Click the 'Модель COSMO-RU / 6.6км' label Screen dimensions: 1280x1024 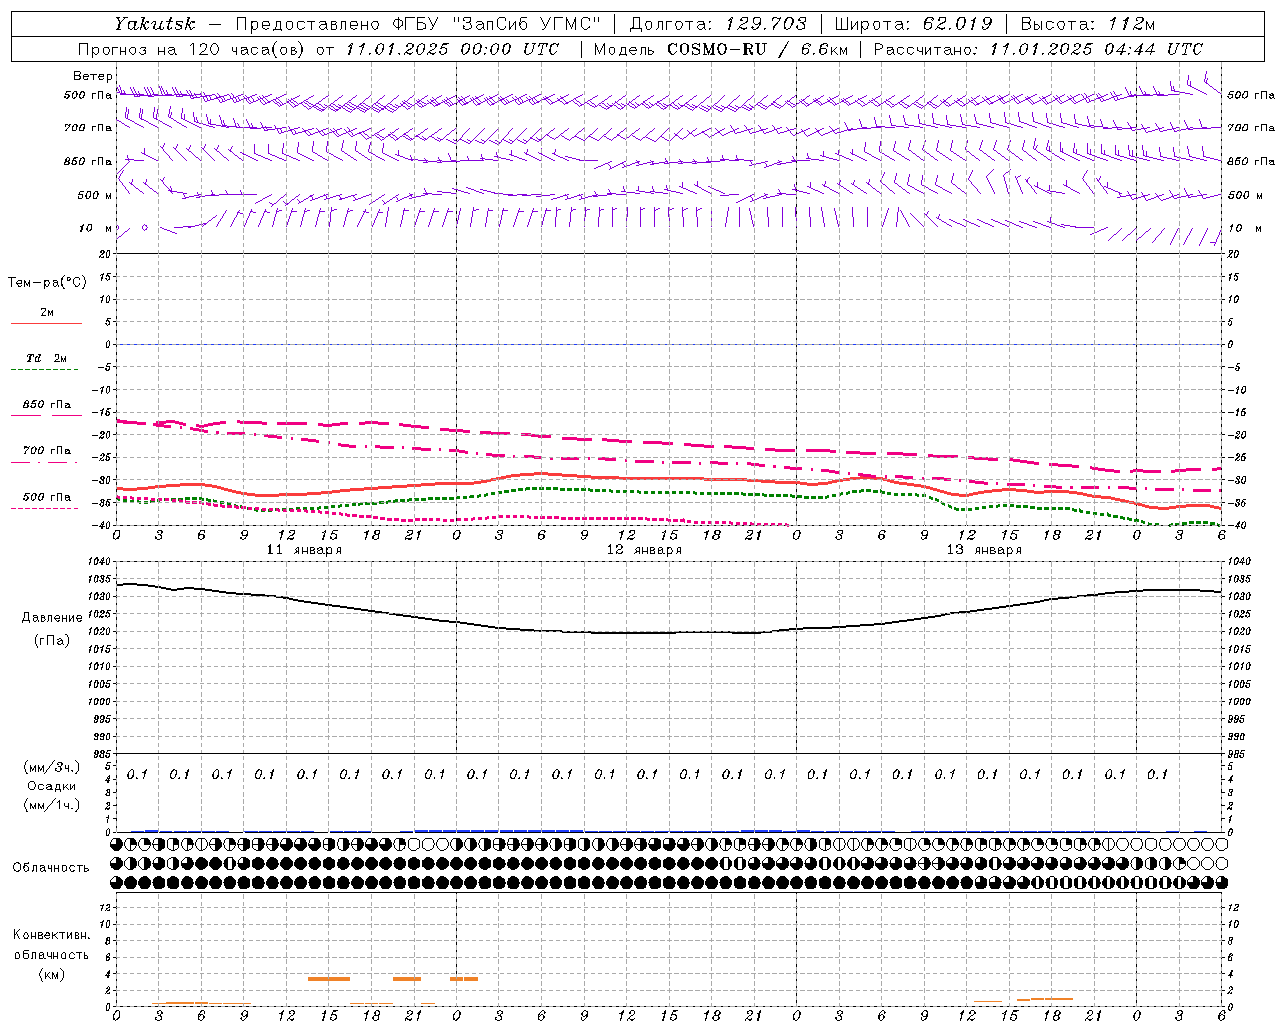point(719,49)
